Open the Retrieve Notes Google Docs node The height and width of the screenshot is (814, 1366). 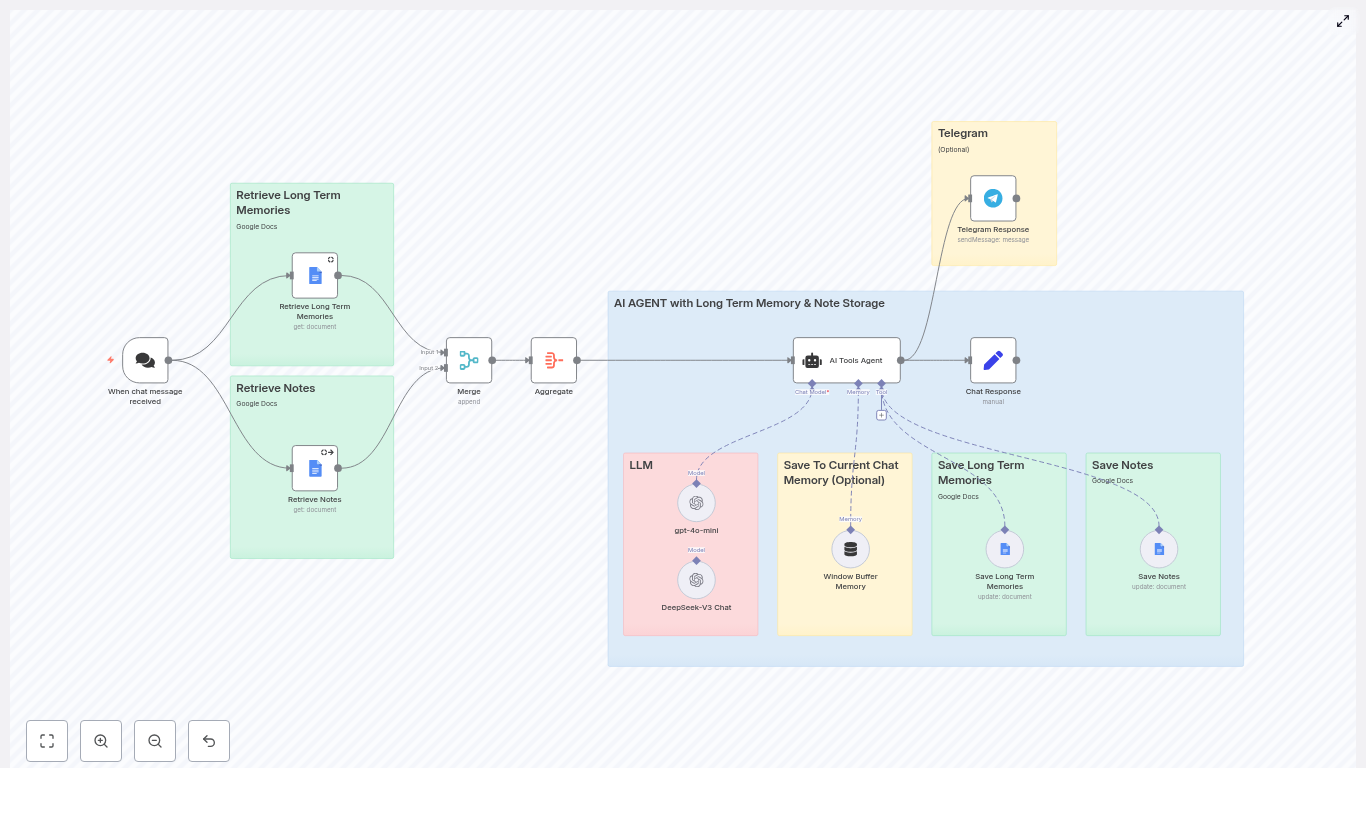coord(315,468)
